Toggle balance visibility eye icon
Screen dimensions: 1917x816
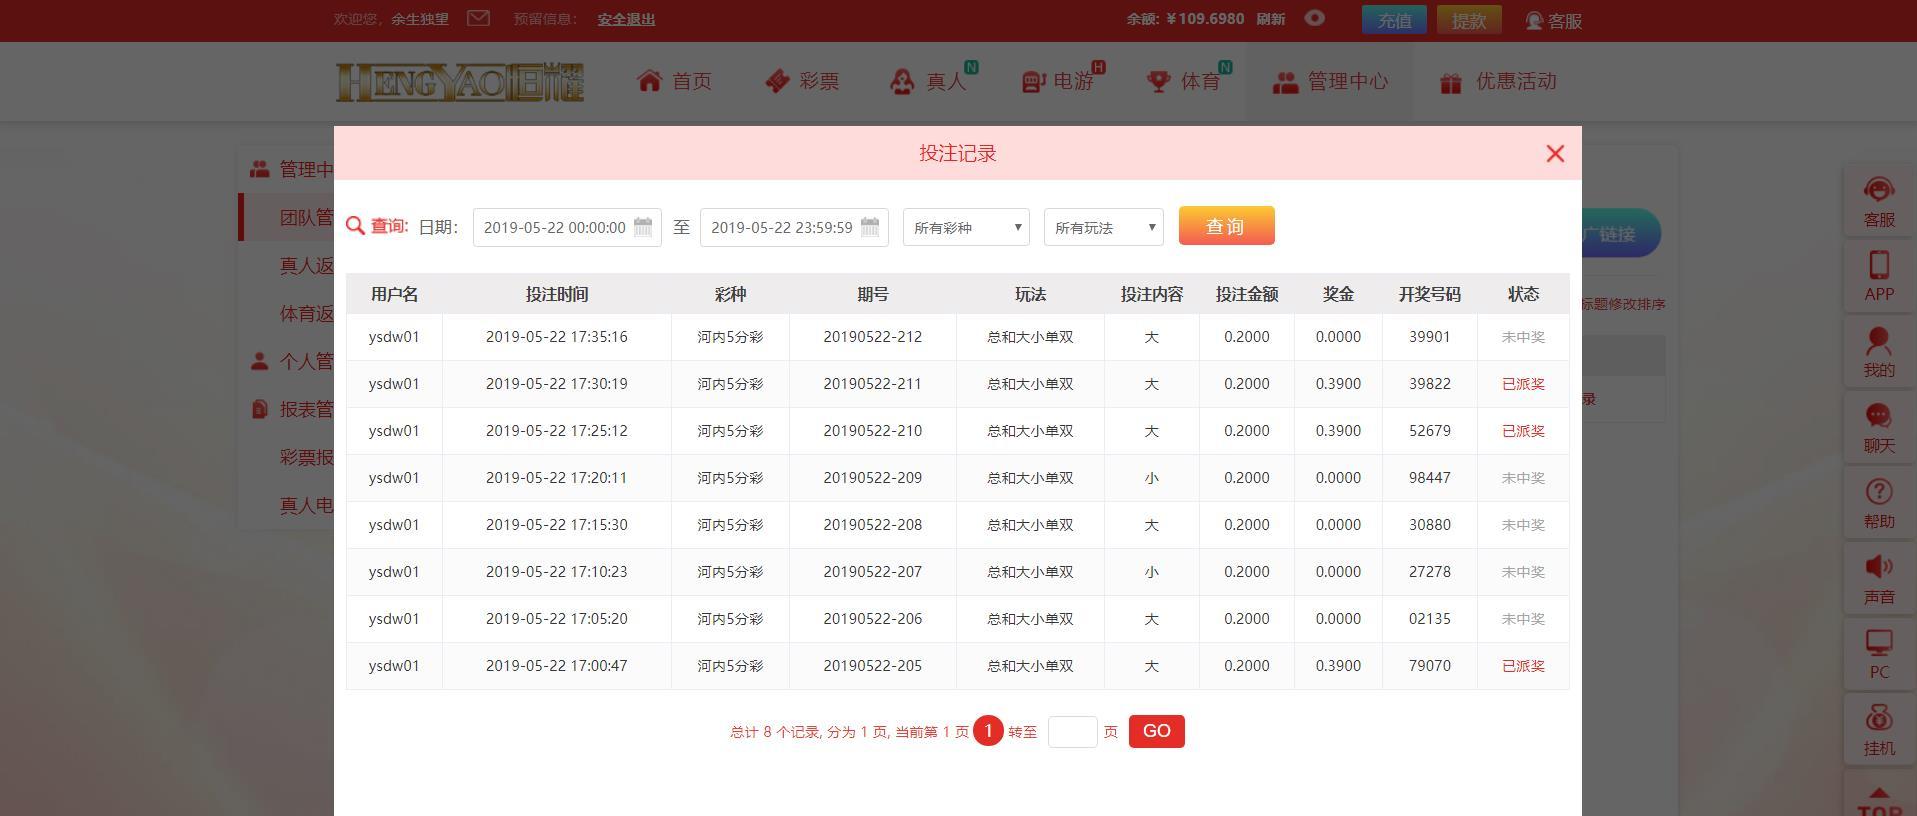click(x=1314, y=18)
